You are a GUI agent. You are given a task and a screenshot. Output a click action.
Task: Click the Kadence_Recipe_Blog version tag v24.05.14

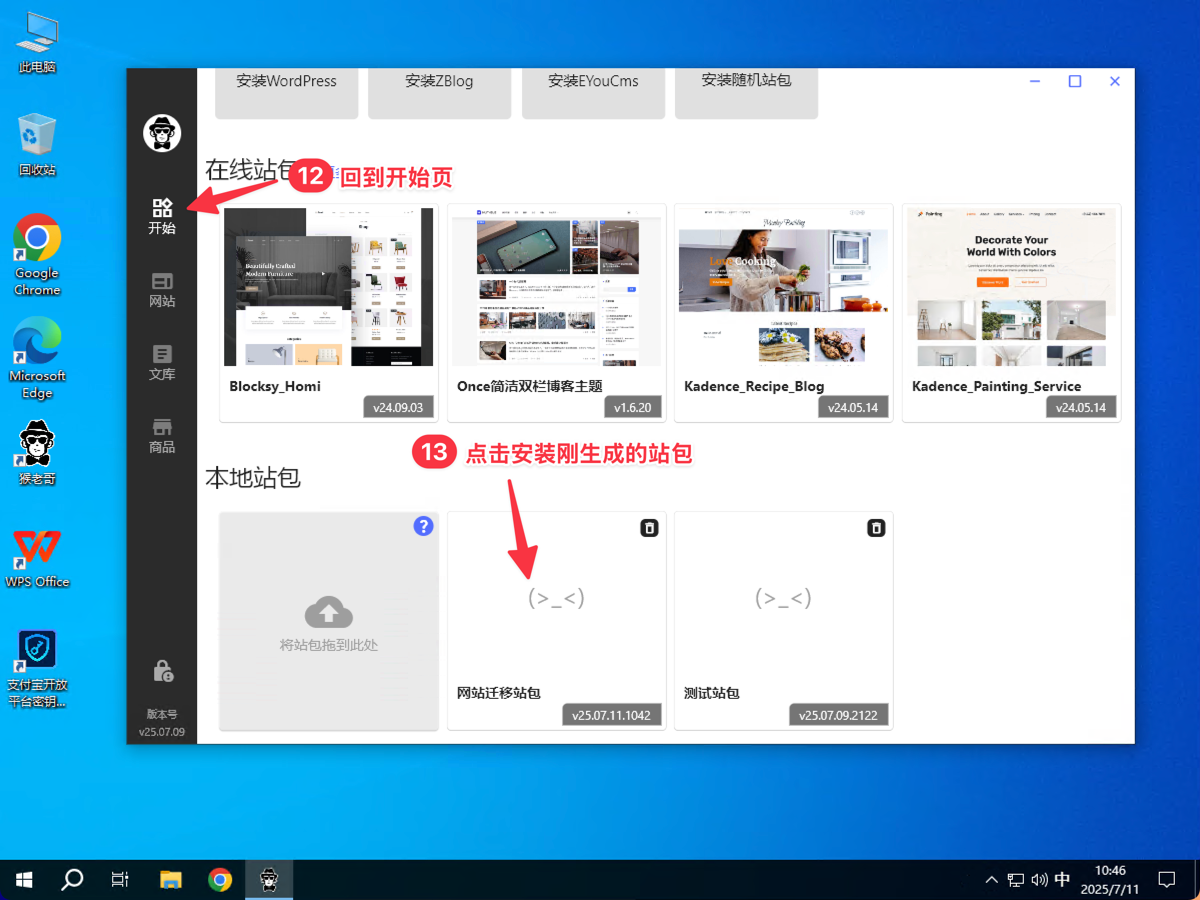[x=853, y=407]
